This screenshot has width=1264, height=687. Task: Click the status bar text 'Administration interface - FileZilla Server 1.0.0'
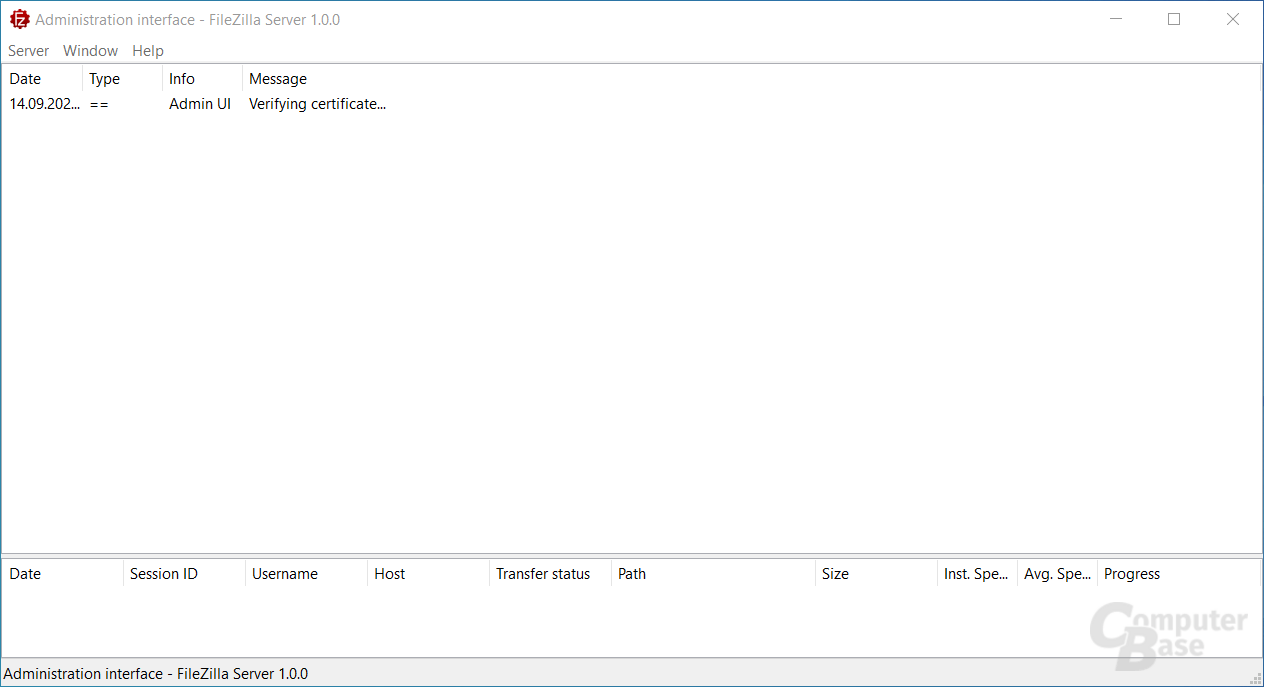coord(156,674)
